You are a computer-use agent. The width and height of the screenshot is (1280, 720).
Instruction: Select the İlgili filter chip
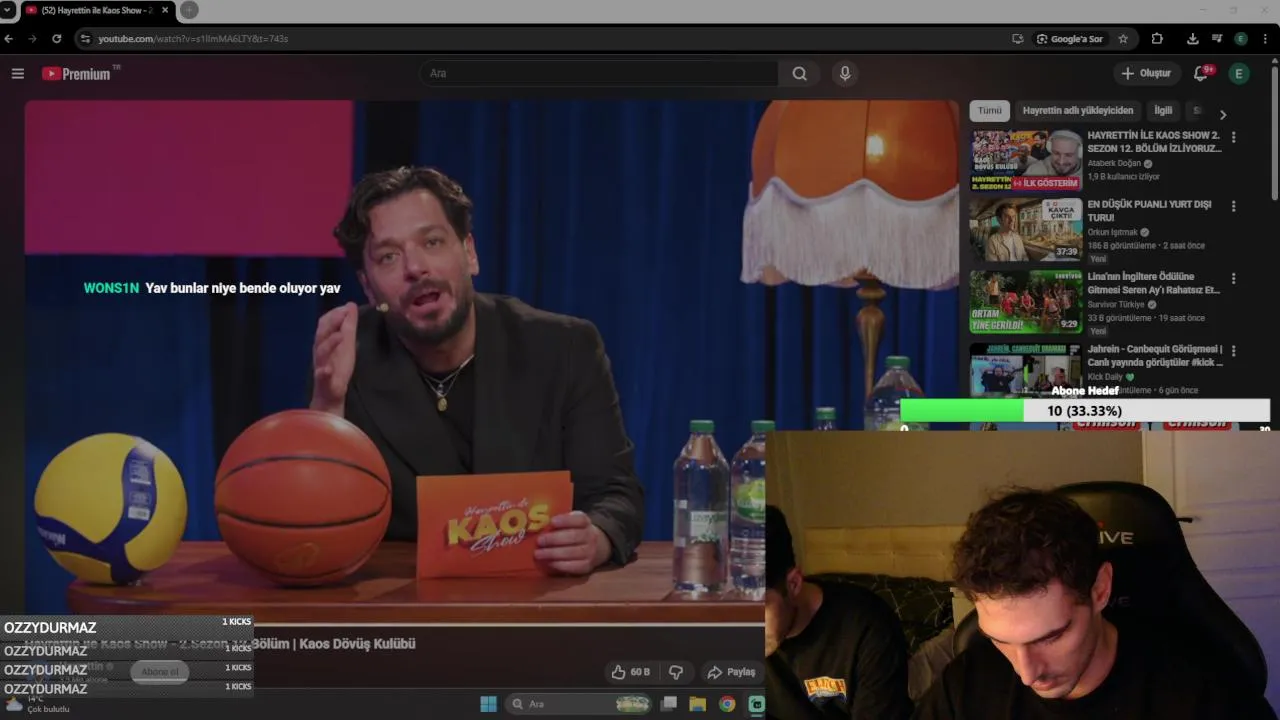[1163, 110]
